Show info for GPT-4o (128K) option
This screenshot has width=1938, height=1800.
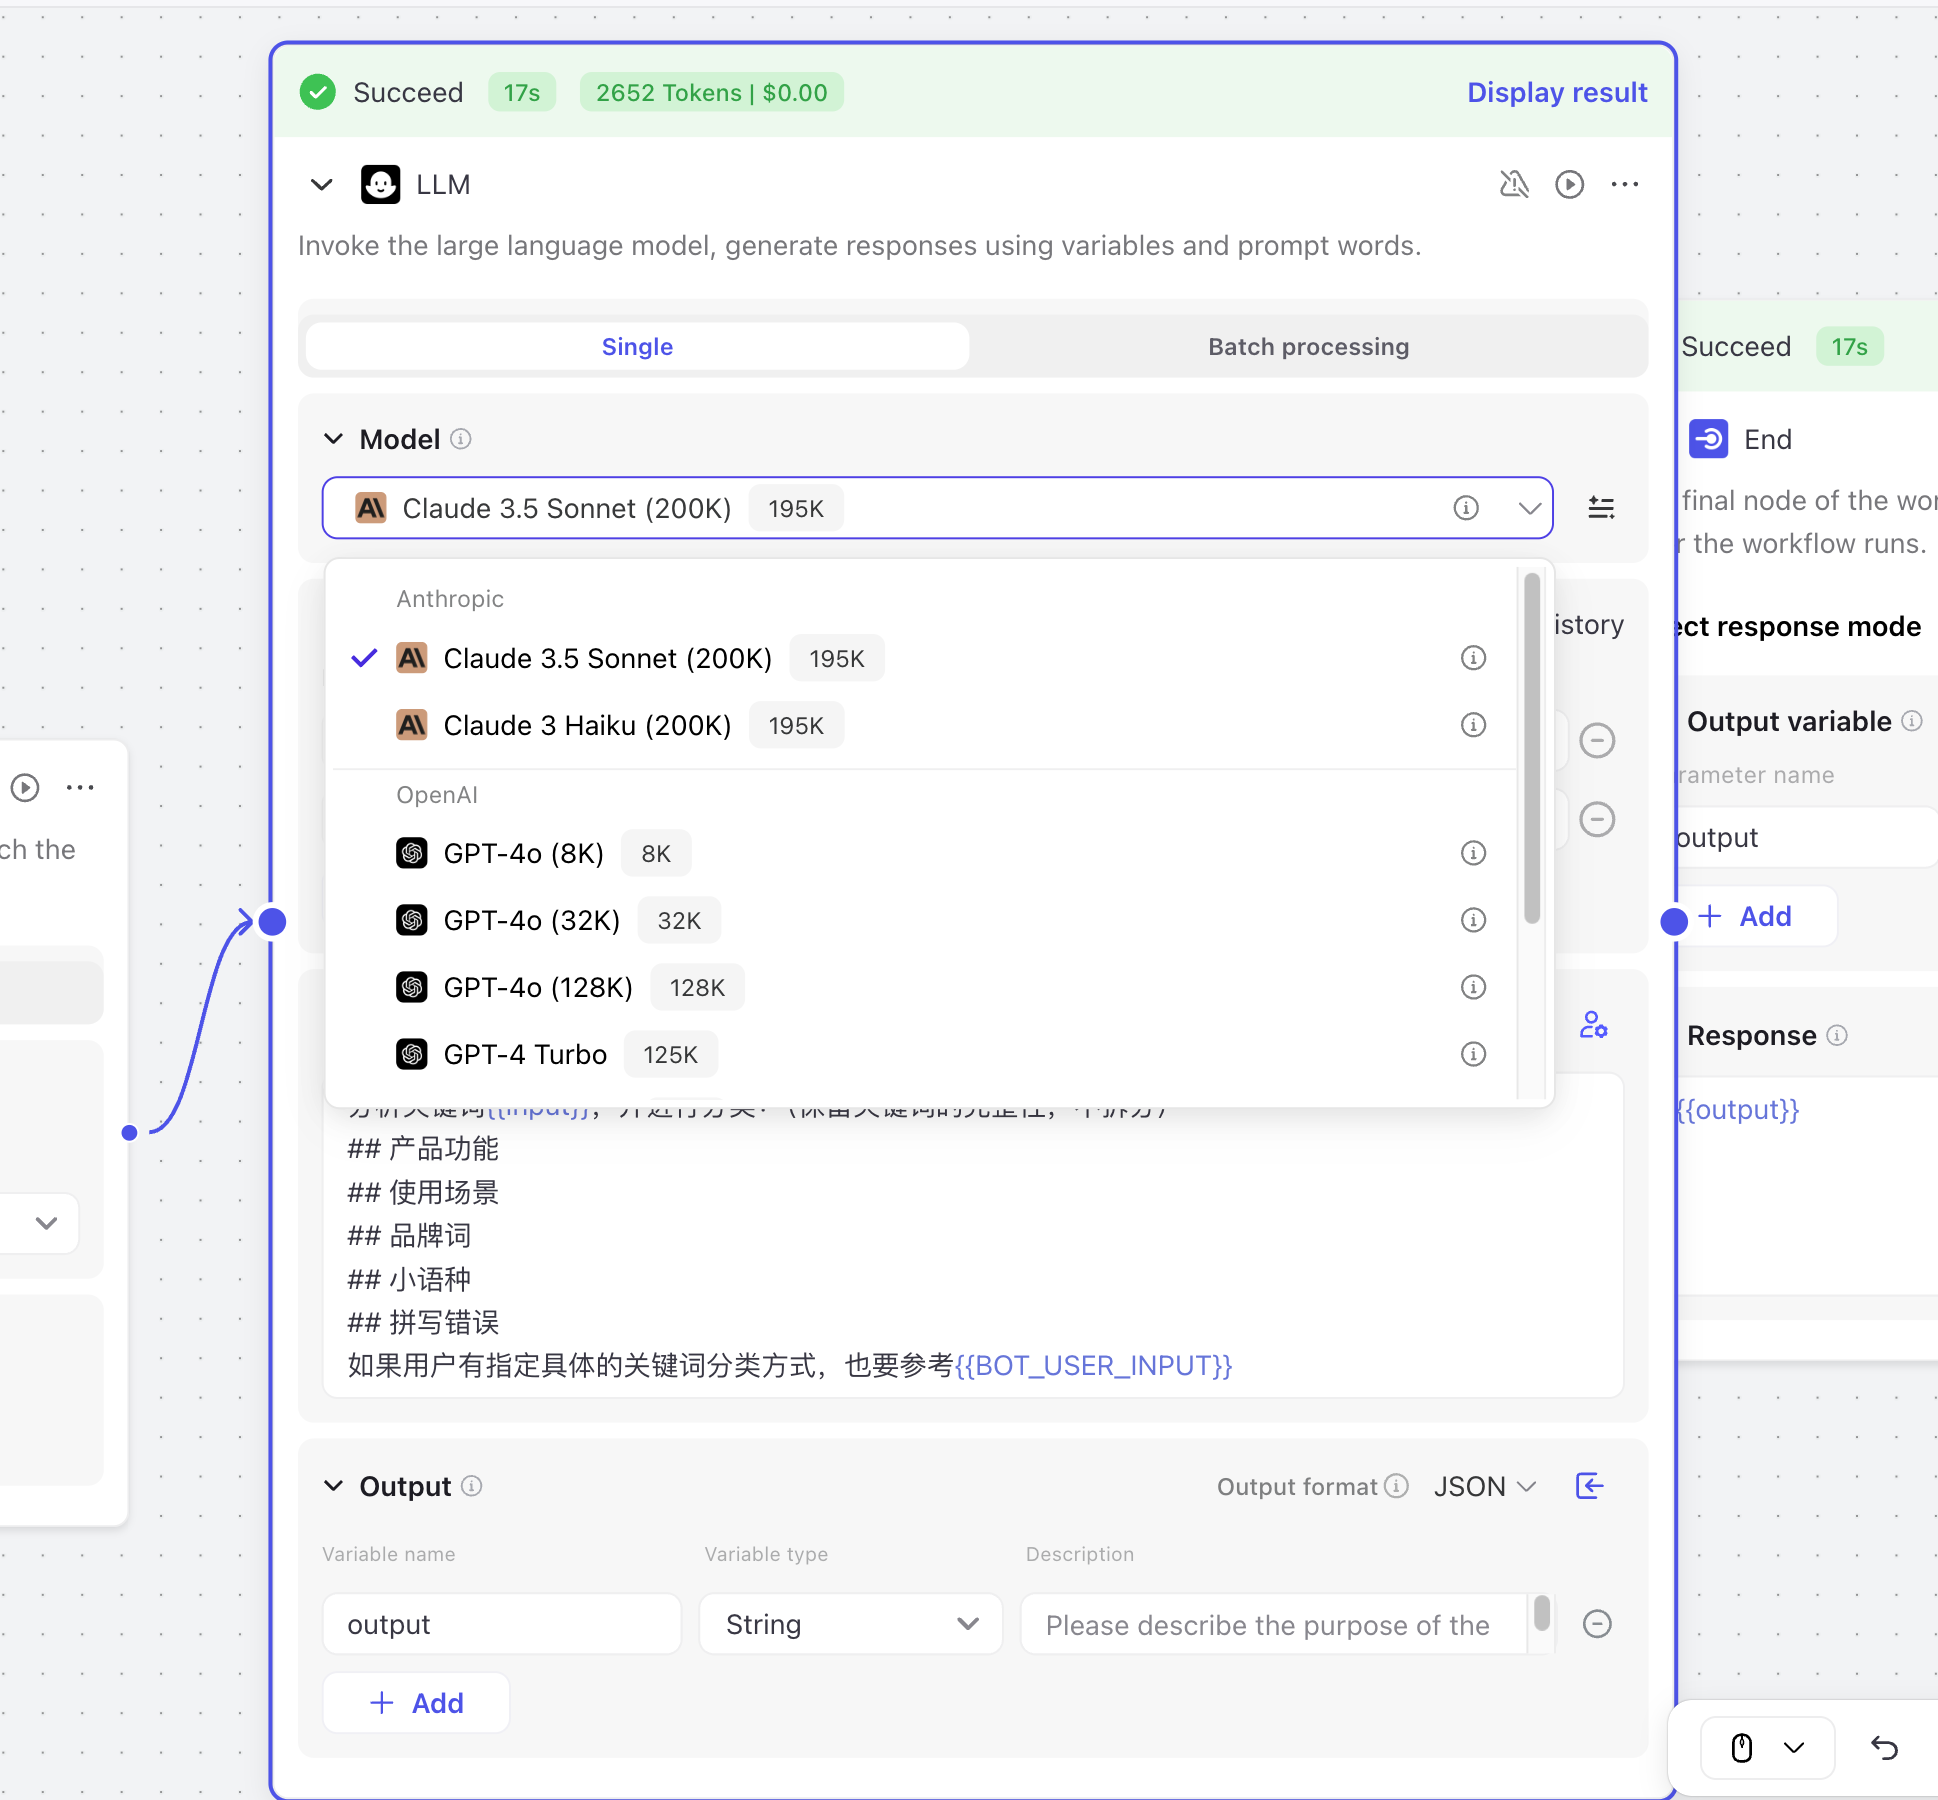pyautogui.click(x=1473, y=987)
